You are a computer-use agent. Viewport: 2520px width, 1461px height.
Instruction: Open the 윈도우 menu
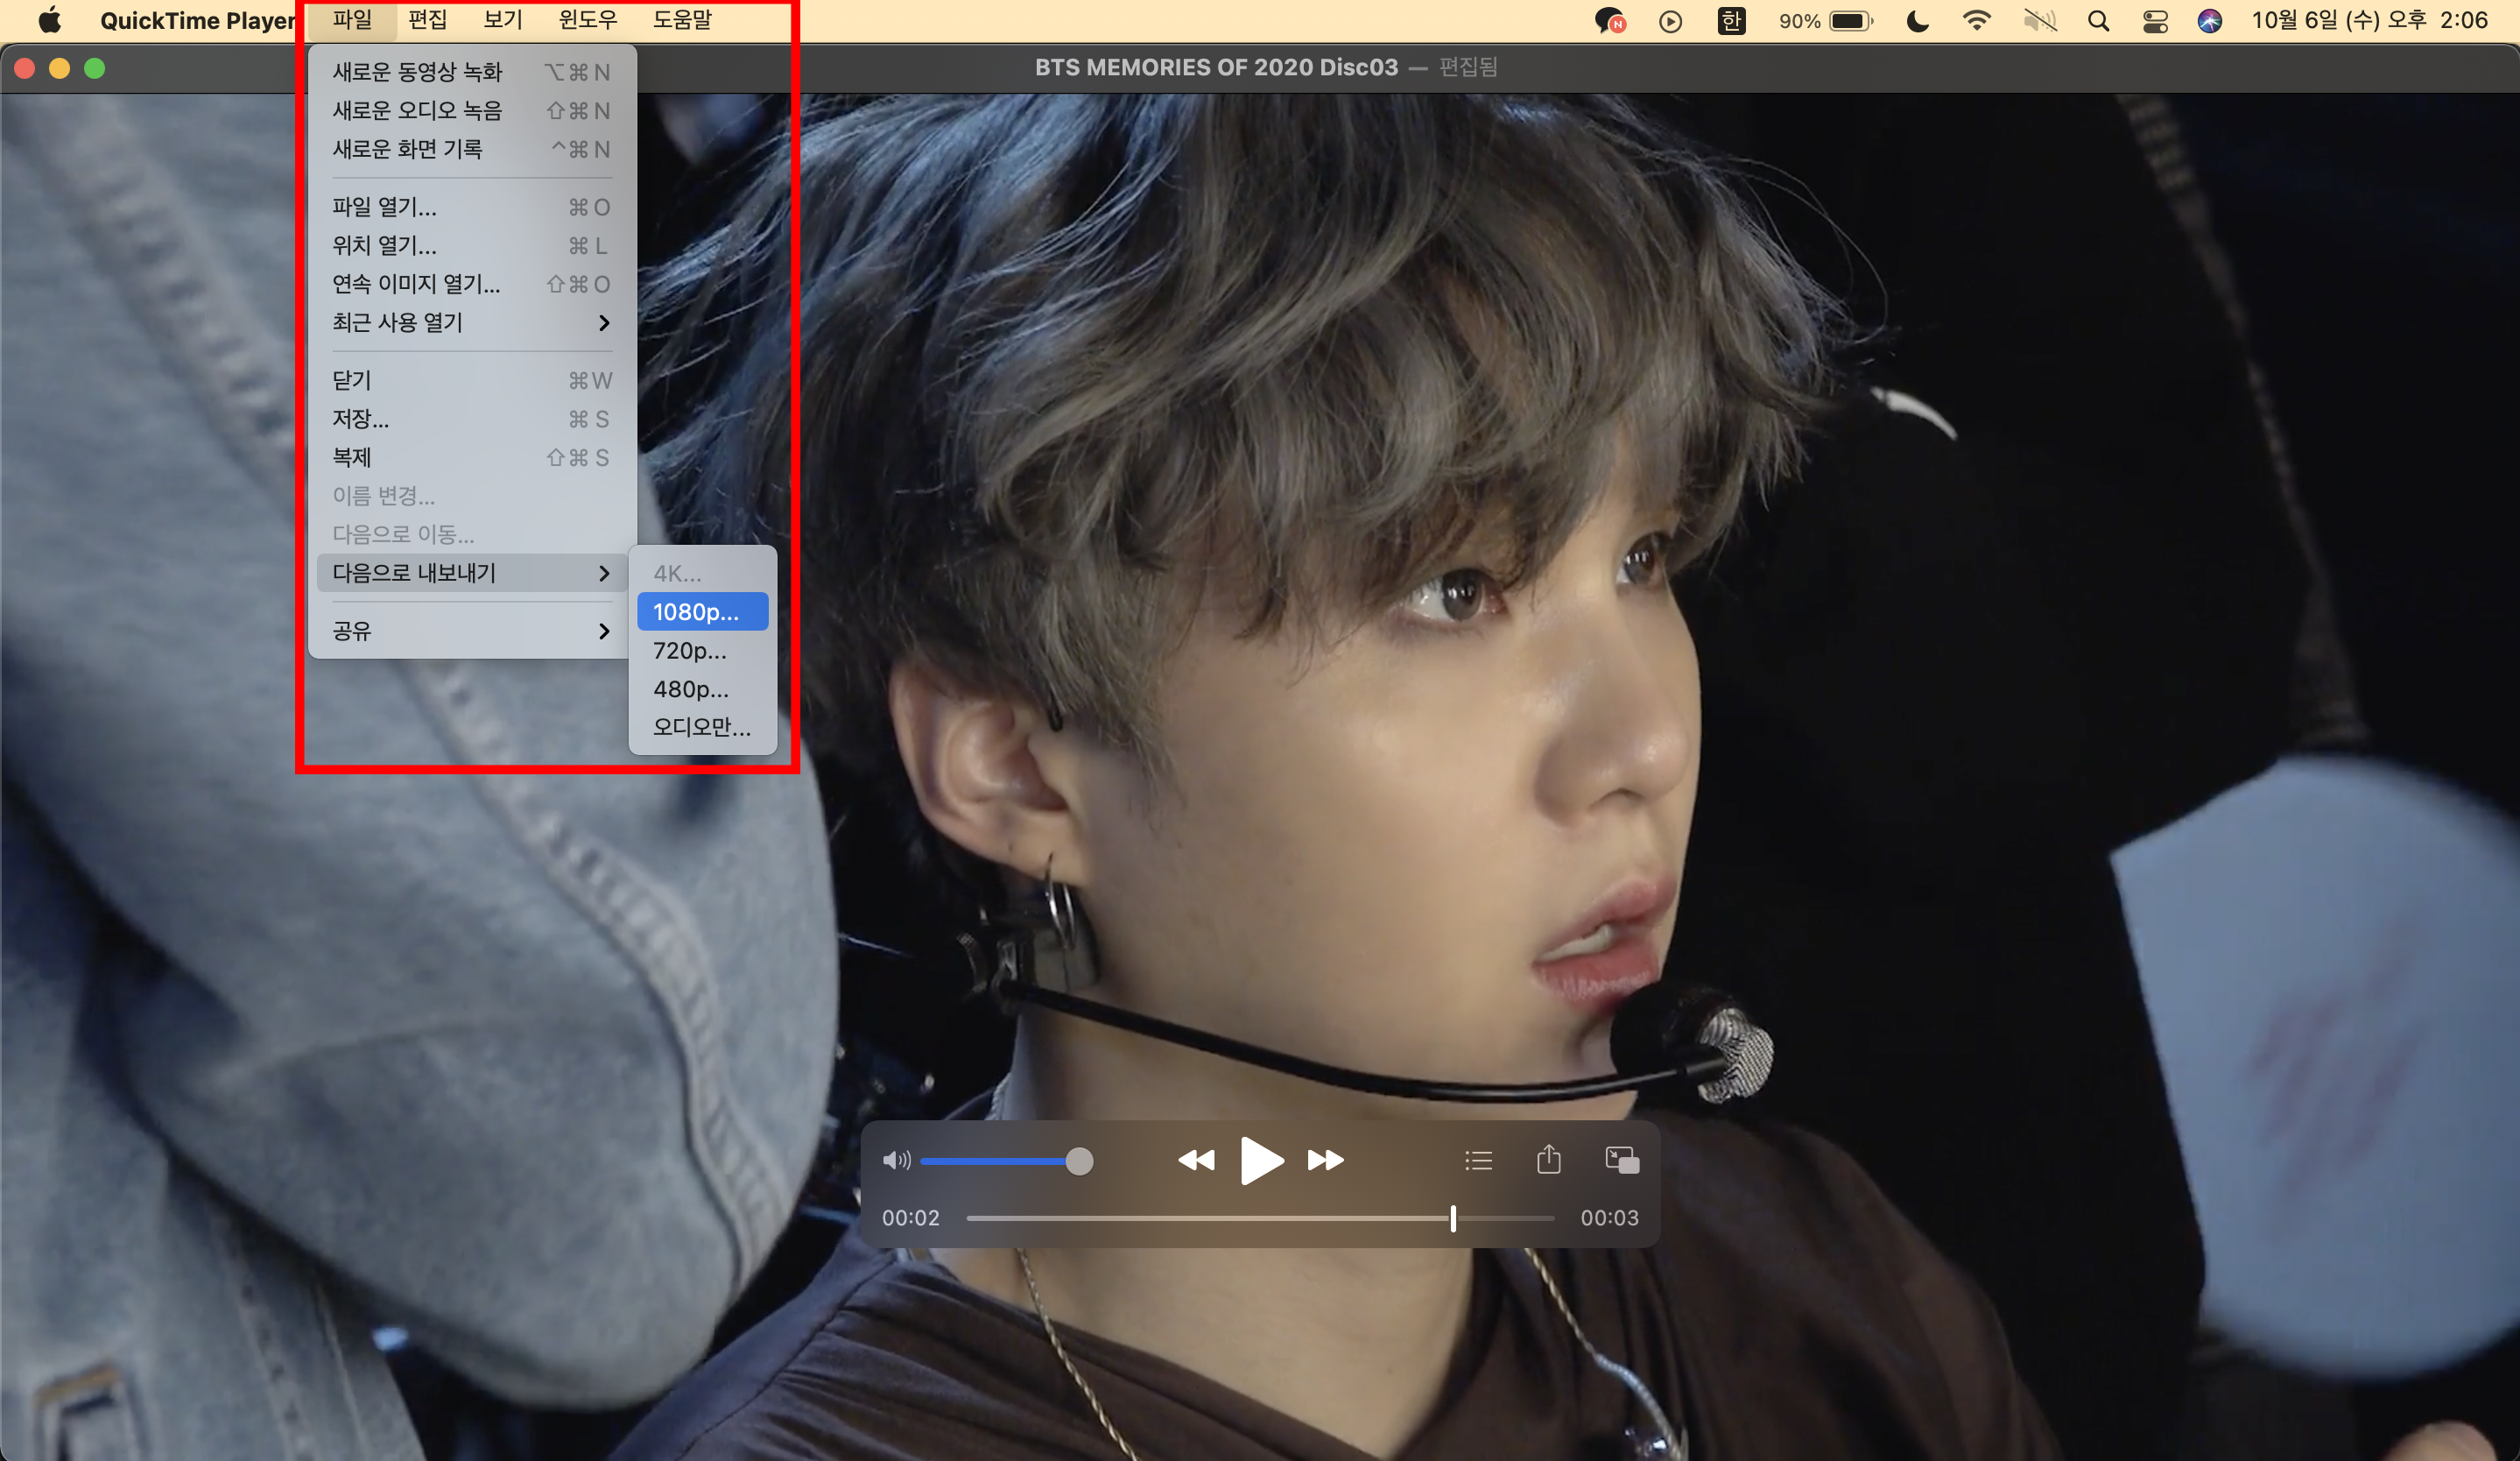(x=588, y=20)
